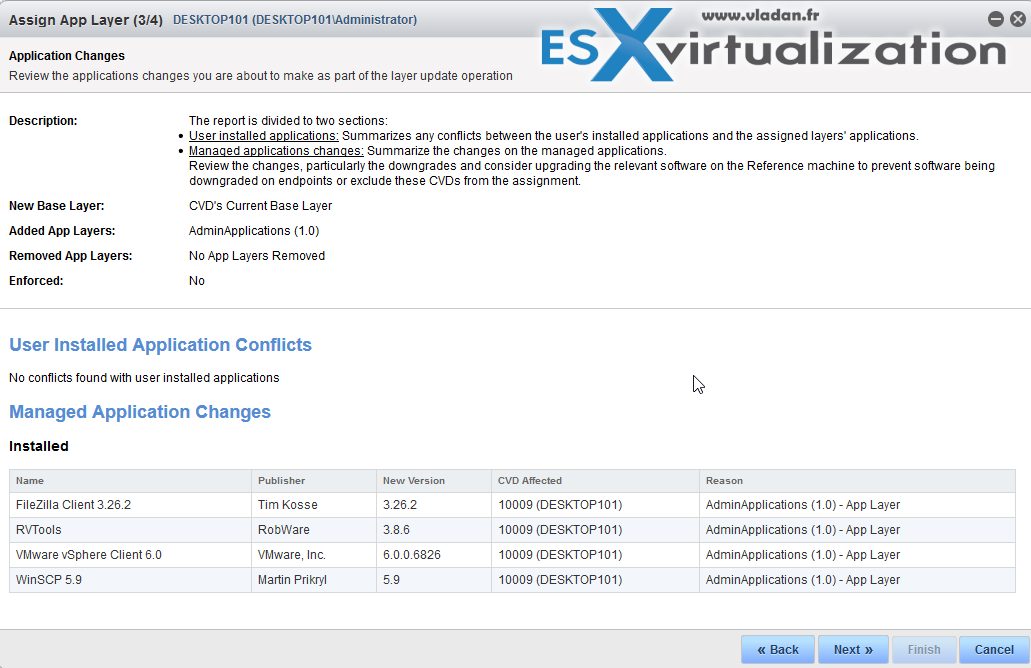
Task: Click the Back button
Action: tap(778, 650)
